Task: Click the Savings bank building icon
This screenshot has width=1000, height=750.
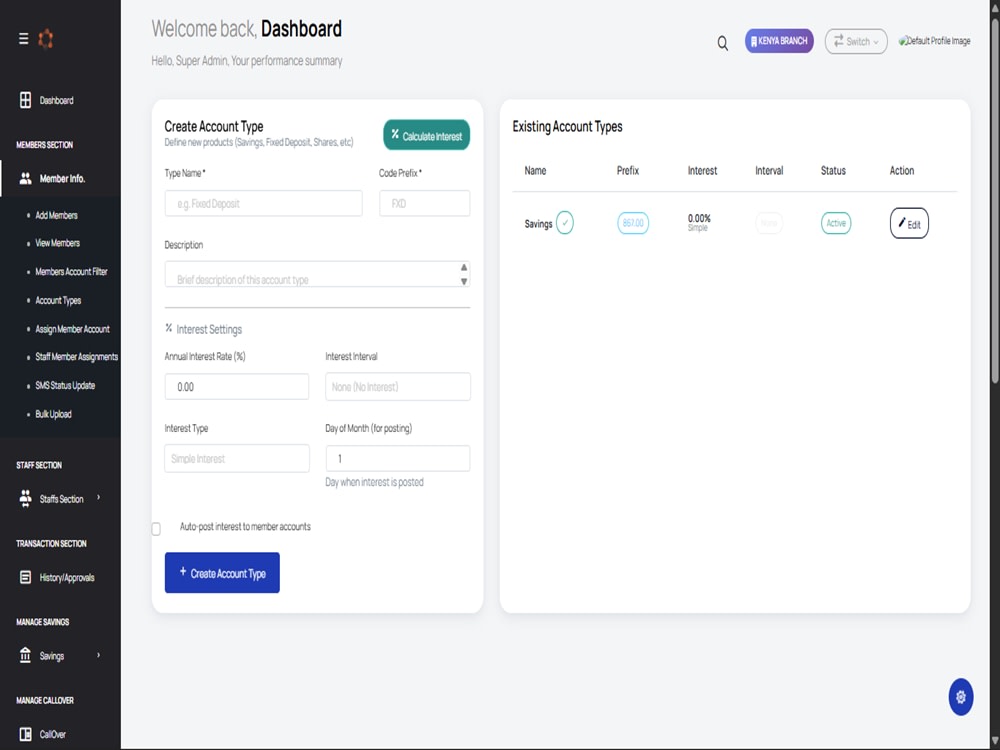Action: pyautogui.click(x=26, y=656)
